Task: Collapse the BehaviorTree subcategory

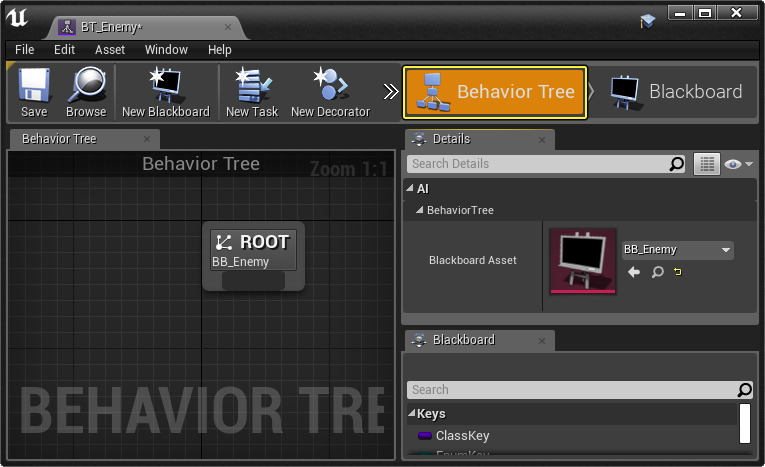Action: pos(419,210)
